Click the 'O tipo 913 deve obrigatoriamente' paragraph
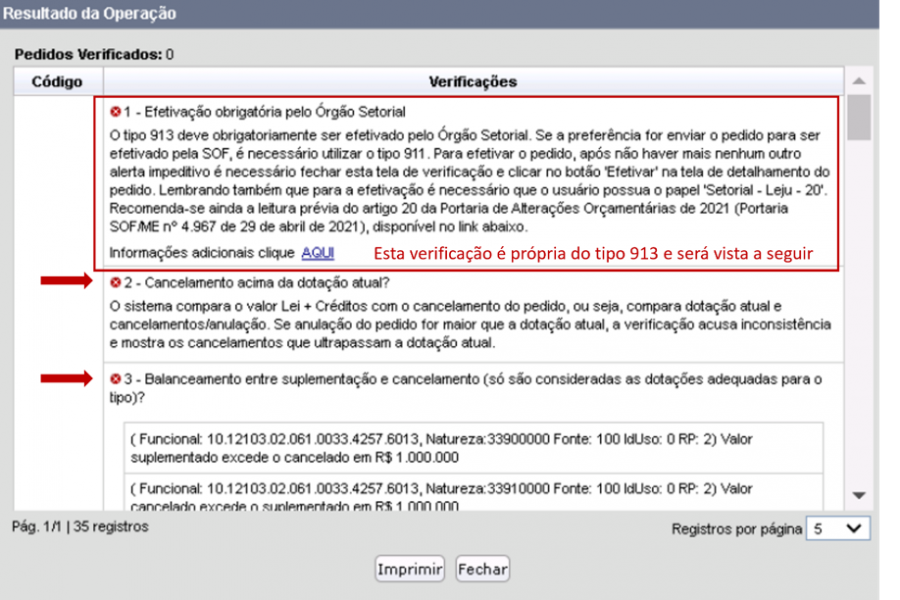900x600 pixels. click(x=470, y=181)
